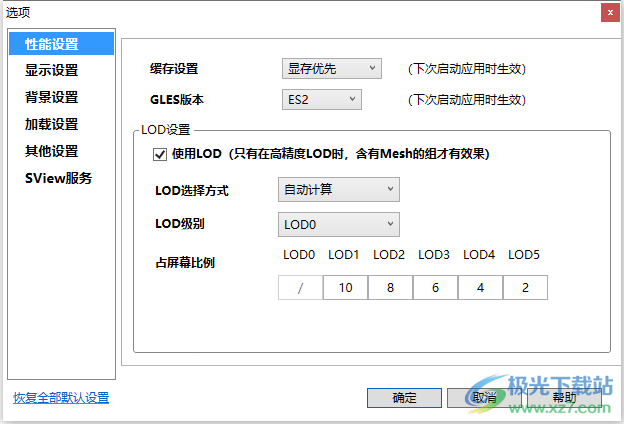Screen dimensions: 624x424
Task: Click the LOD0 screen ratio field
Action: (300, 287)
